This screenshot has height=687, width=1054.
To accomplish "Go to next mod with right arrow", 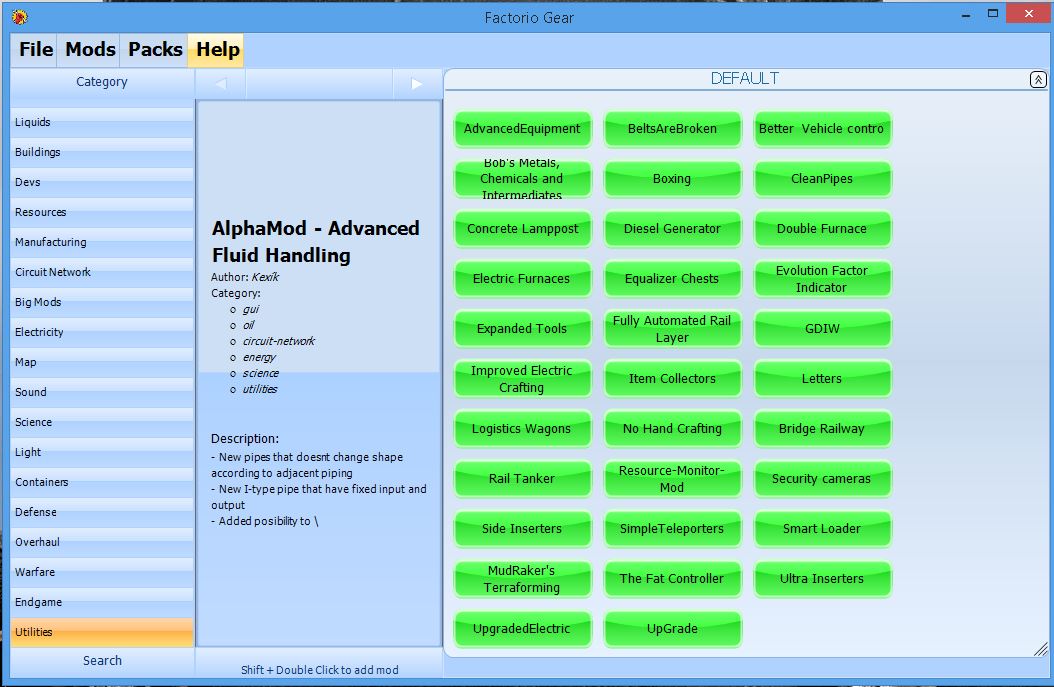I will tap(417, 84).
